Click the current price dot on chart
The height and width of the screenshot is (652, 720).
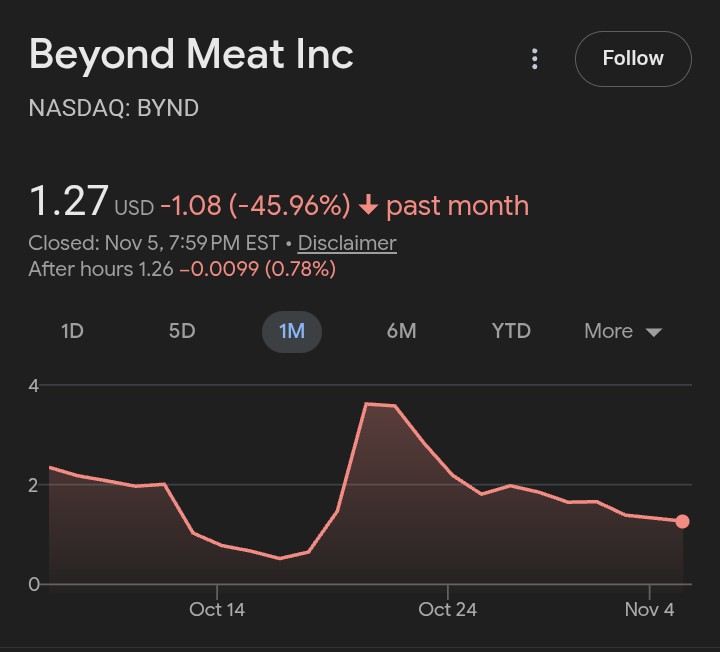[x=682, y=521]
